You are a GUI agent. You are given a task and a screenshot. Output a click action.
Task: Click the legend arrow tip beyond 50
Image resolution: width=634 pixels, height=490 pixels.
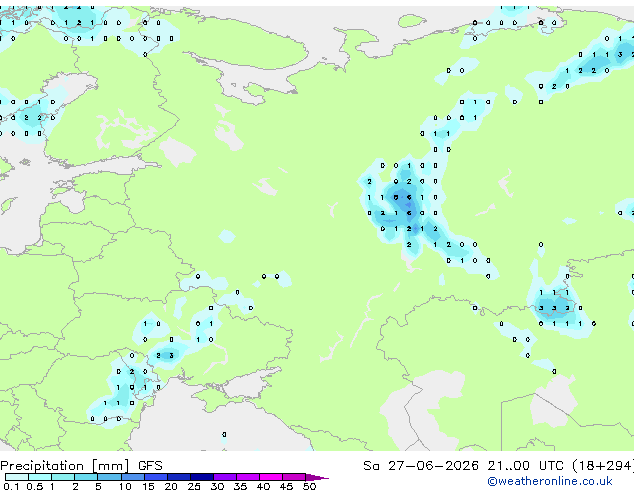point(317,477)
